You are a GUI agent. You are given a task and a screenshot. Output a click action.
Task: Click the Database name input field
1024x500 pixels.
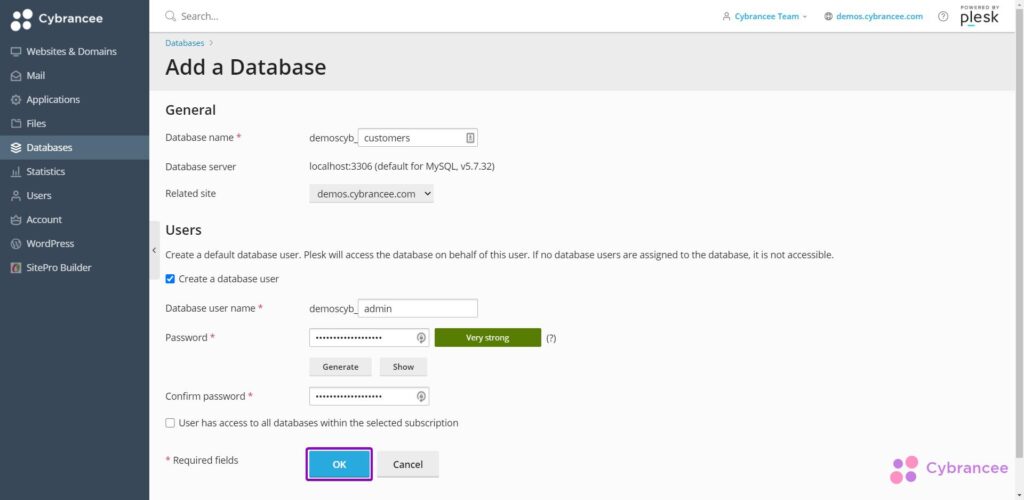(418, 138)
